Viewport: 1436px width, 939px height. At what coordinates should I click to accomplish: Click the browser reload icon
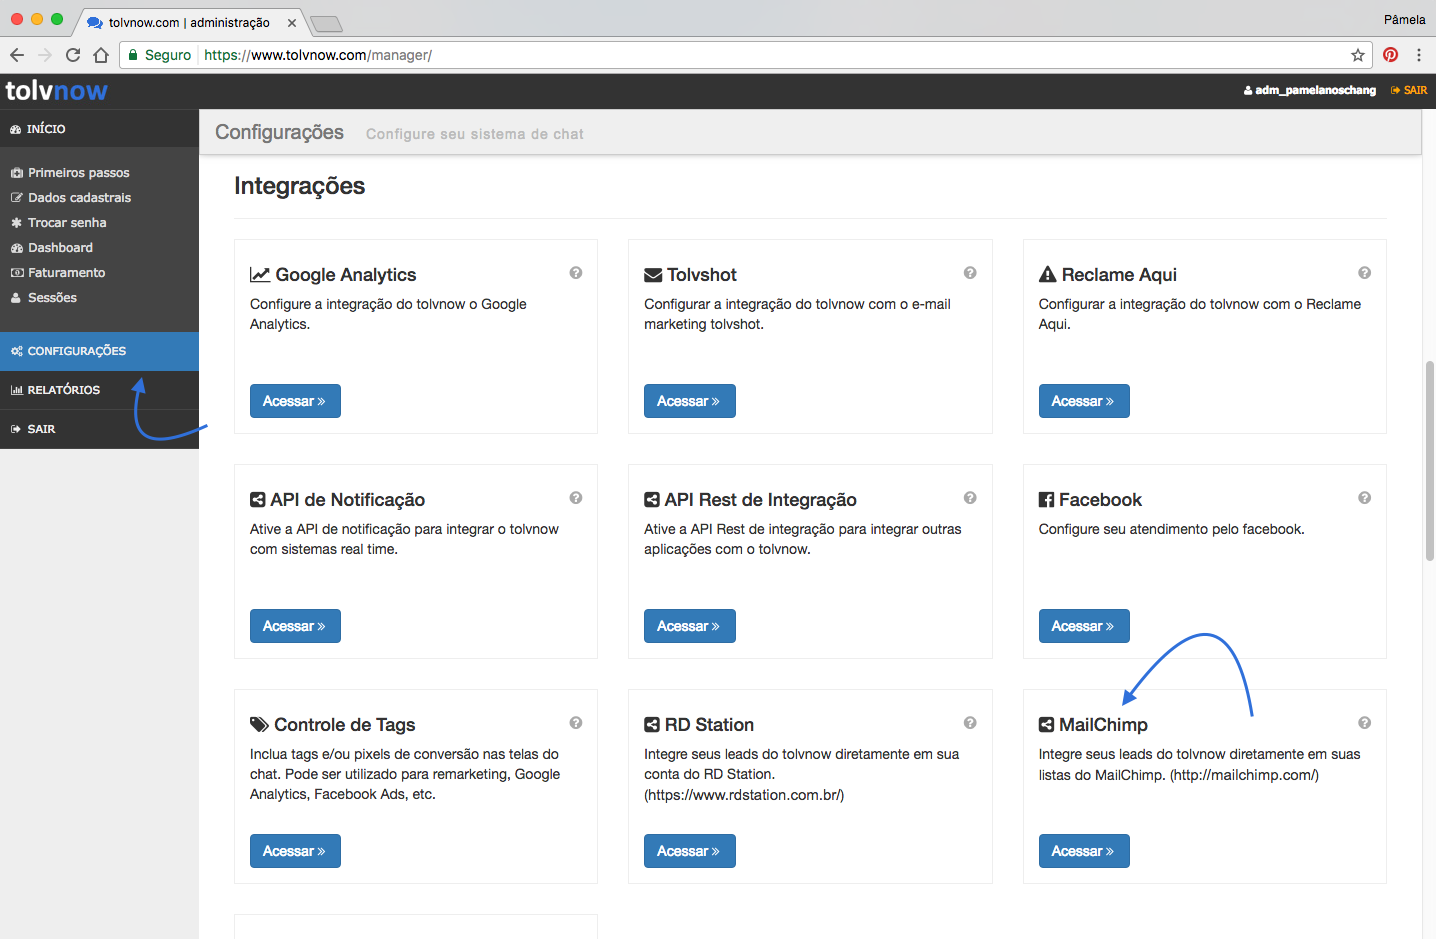(x=73, y=55)
